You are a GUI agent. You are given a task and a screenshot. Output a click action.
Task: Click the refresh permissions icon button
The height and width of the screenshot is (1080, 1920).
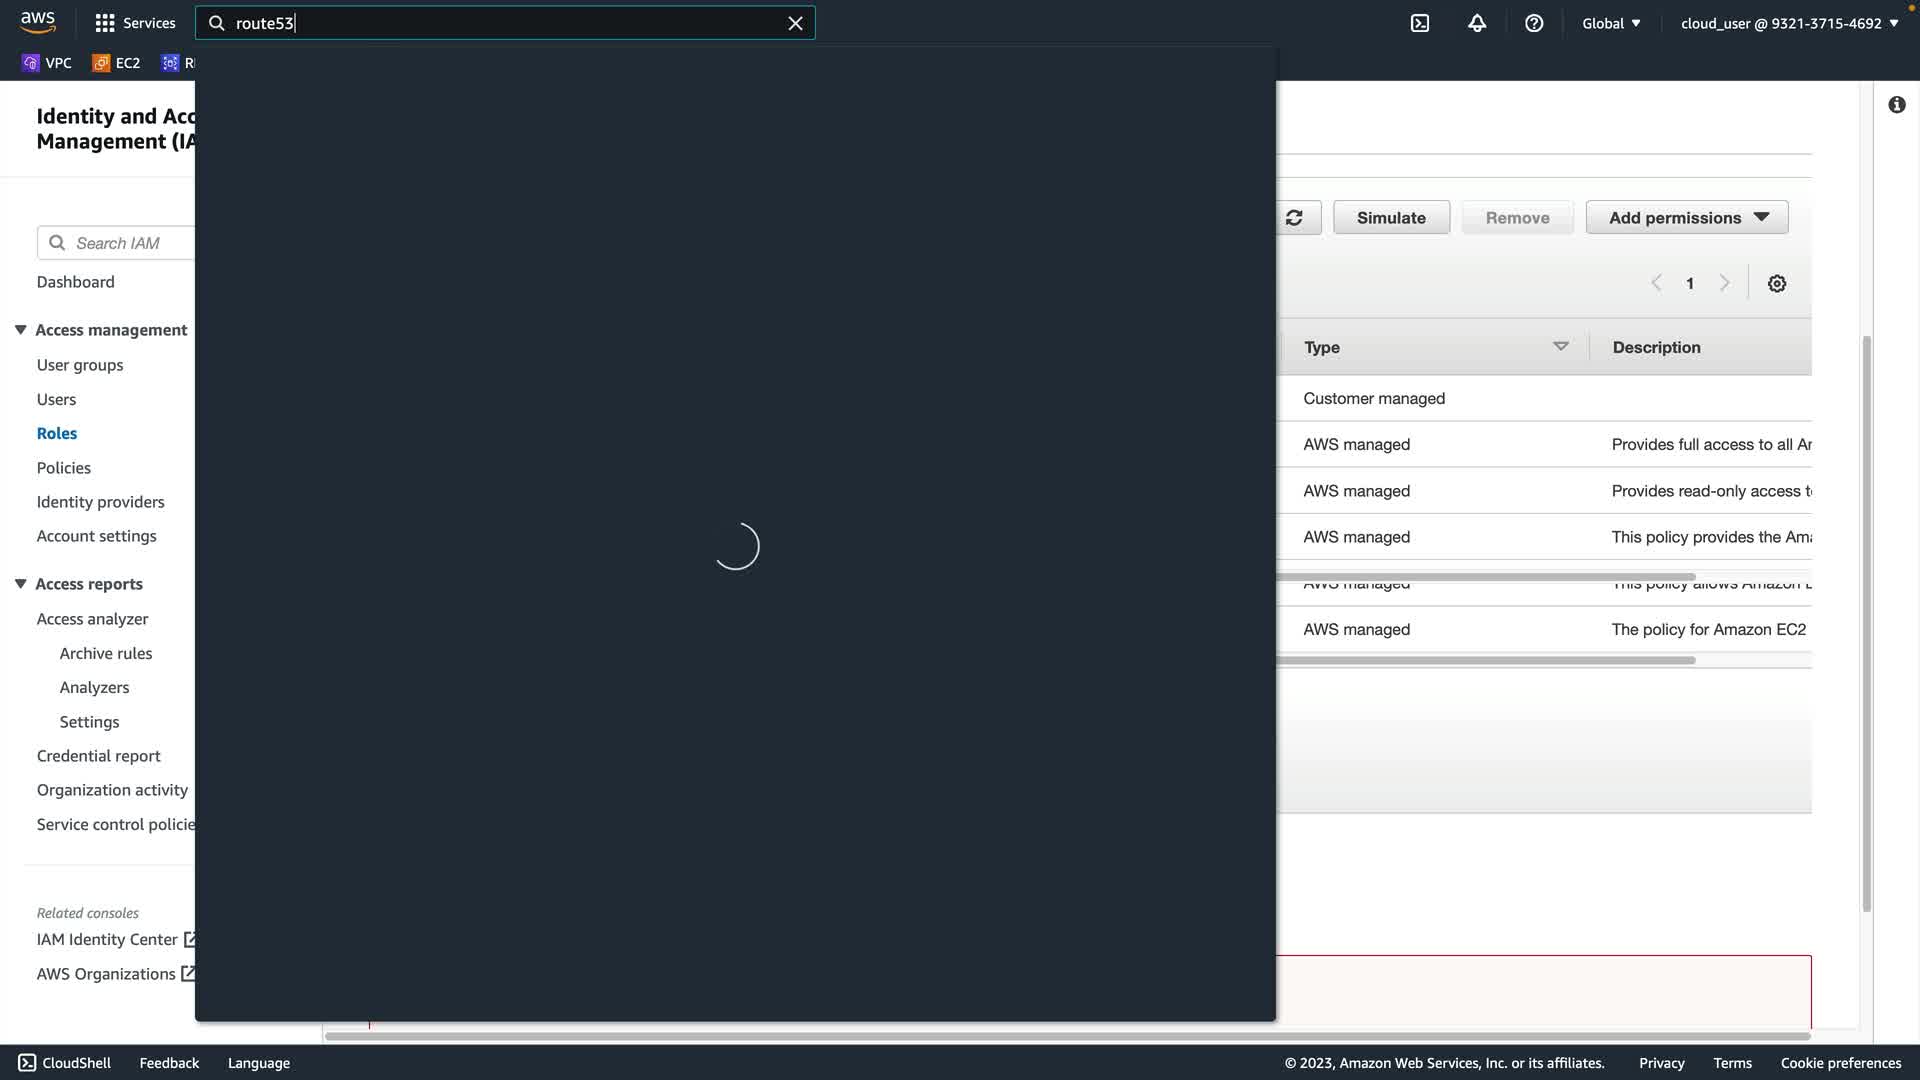(1294, 218)
